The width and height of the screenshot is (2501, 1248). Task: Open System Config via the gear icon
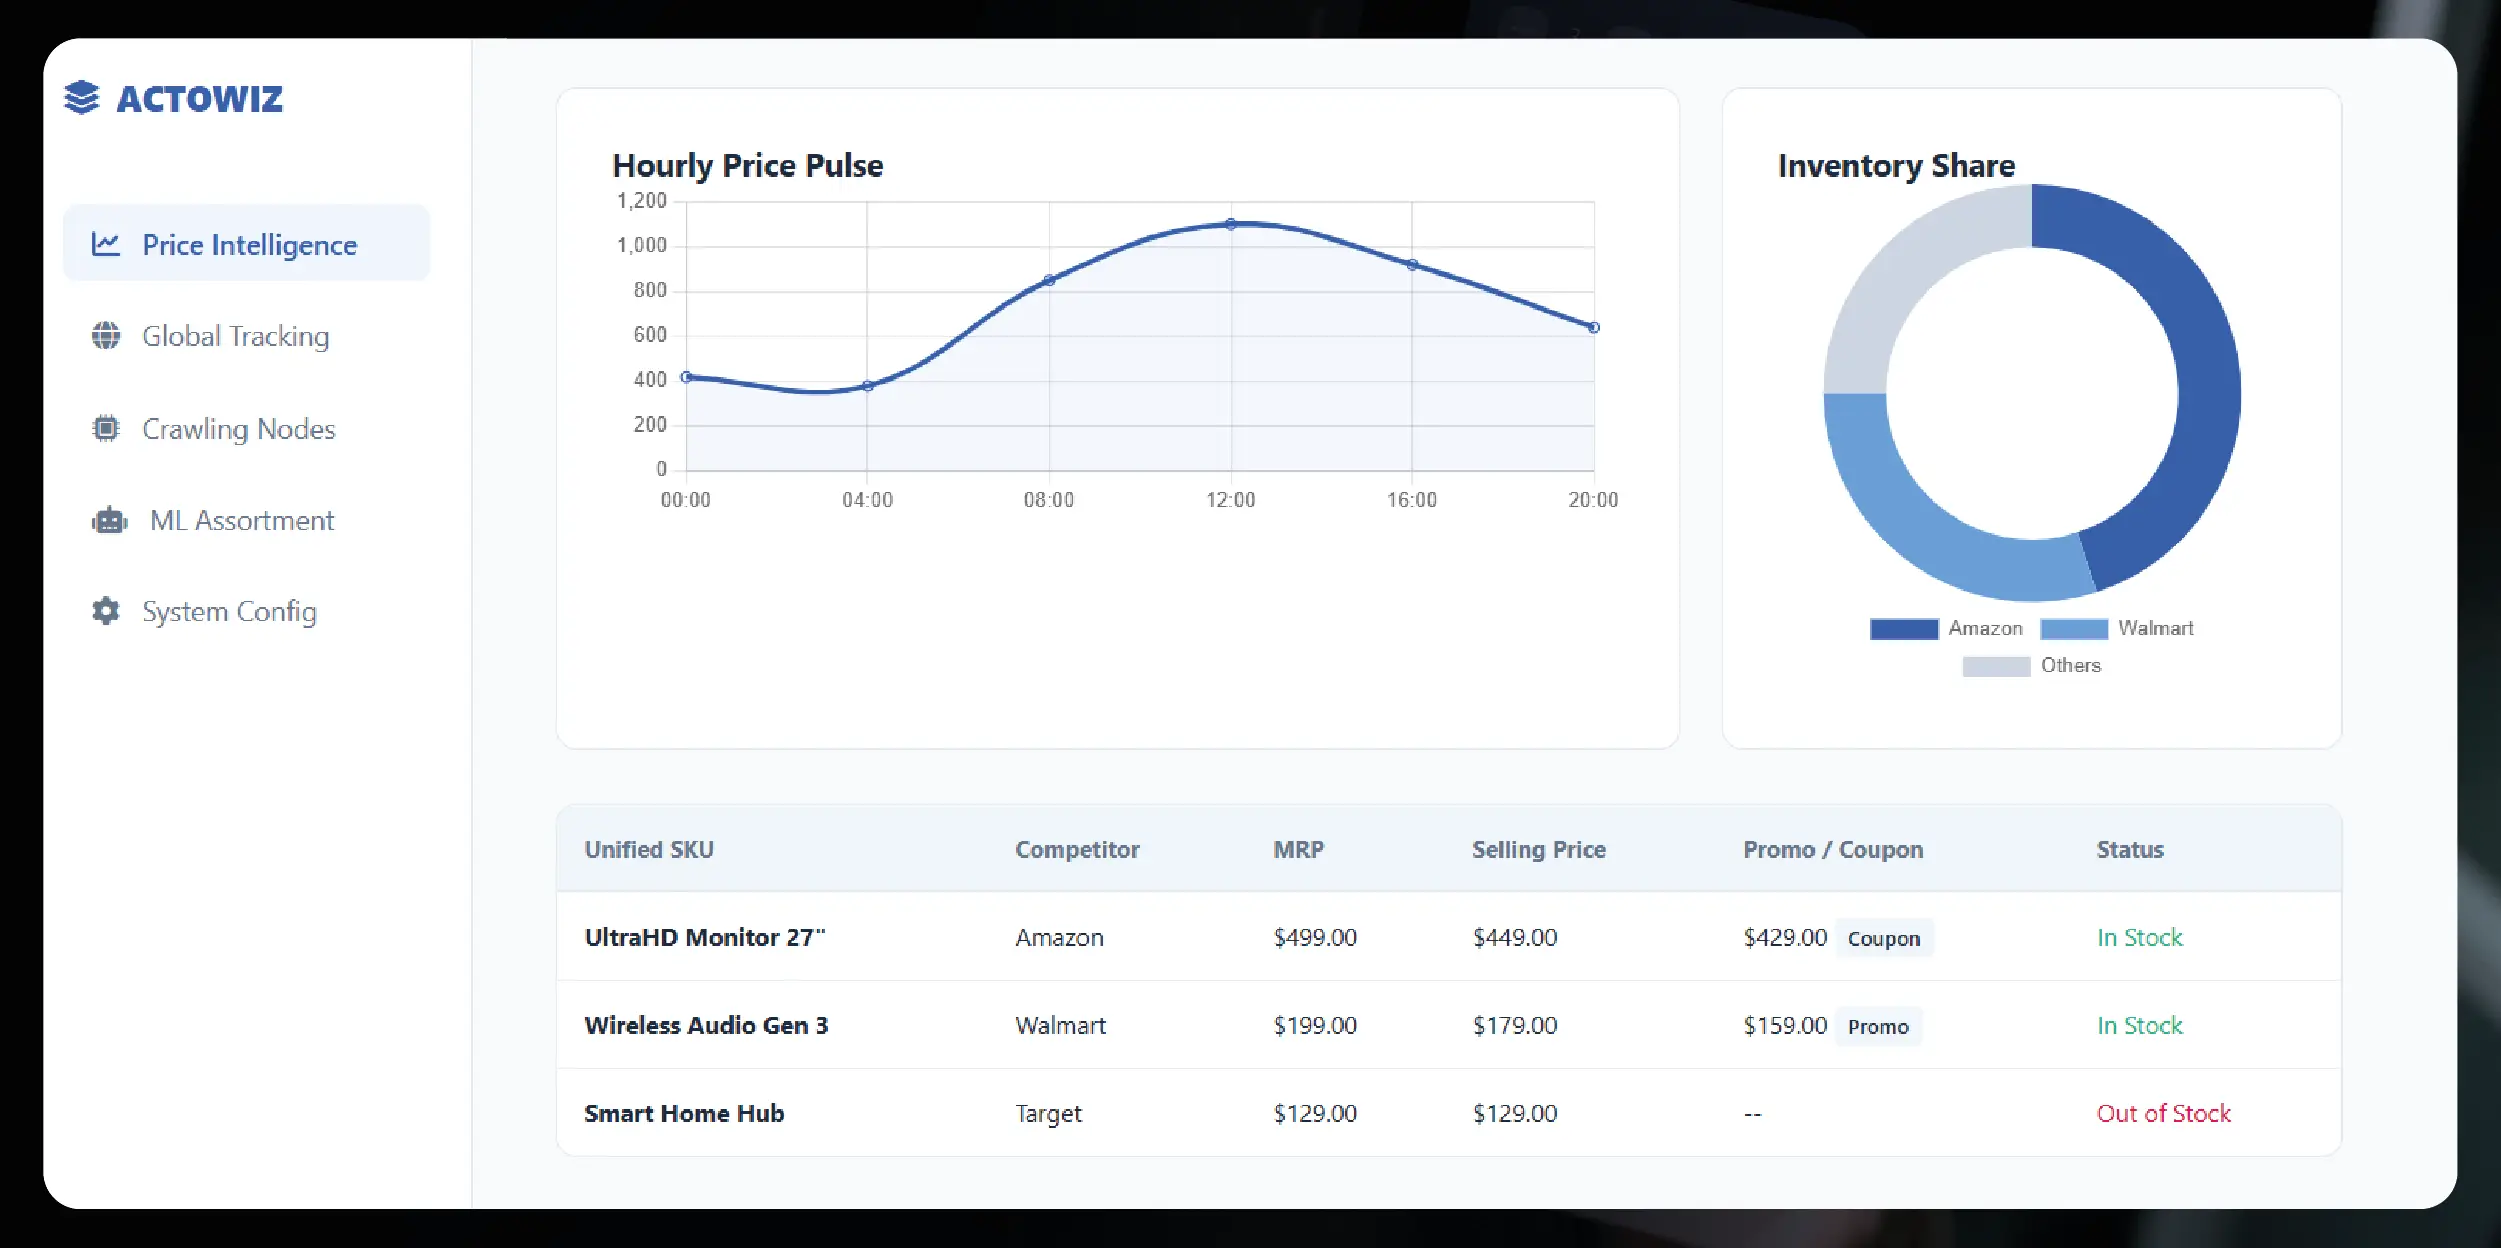coord(106,611)
